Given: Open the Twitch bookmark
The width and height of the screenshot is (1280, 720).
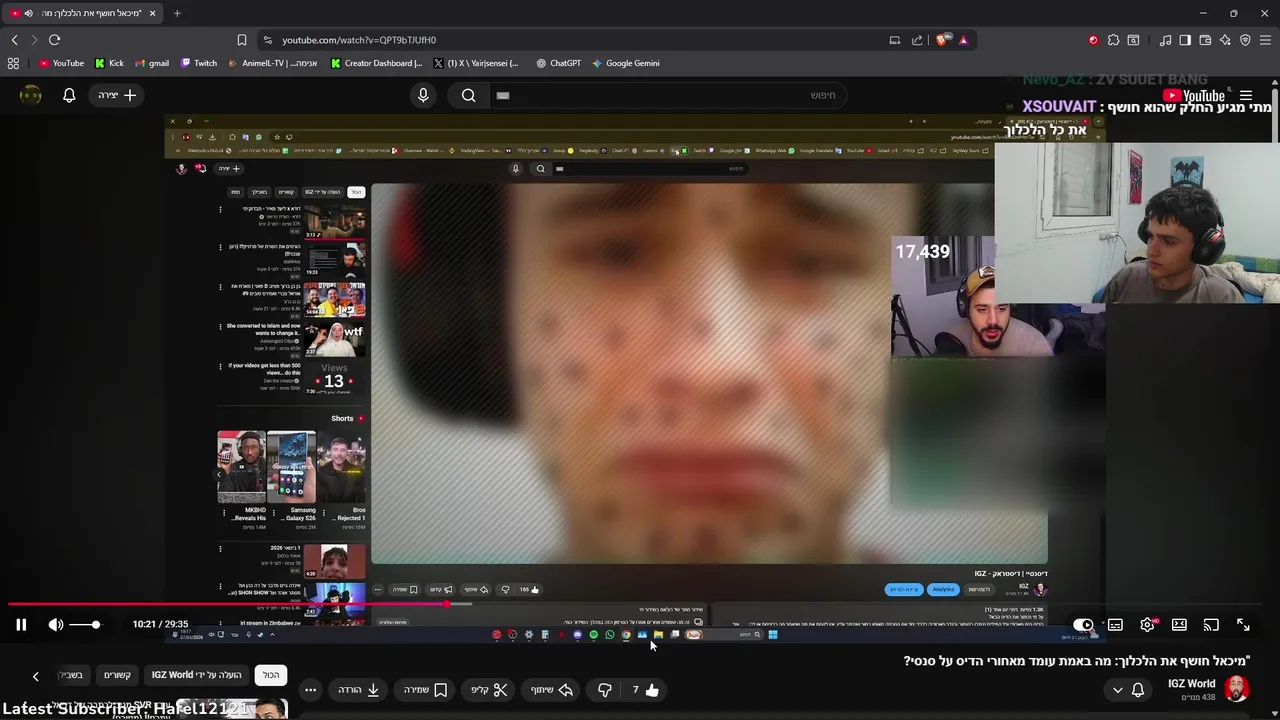Looking at the screenshot, I should (x=199, y=63).
